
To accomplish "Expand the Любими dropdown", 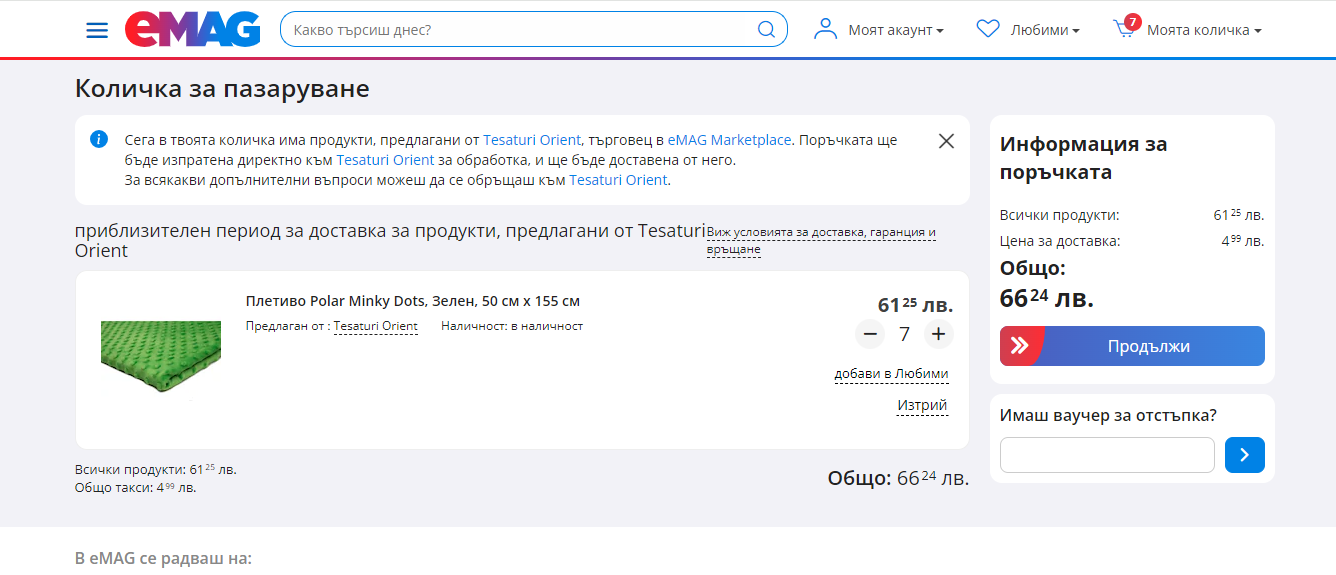I will (x=1045, y=30).
